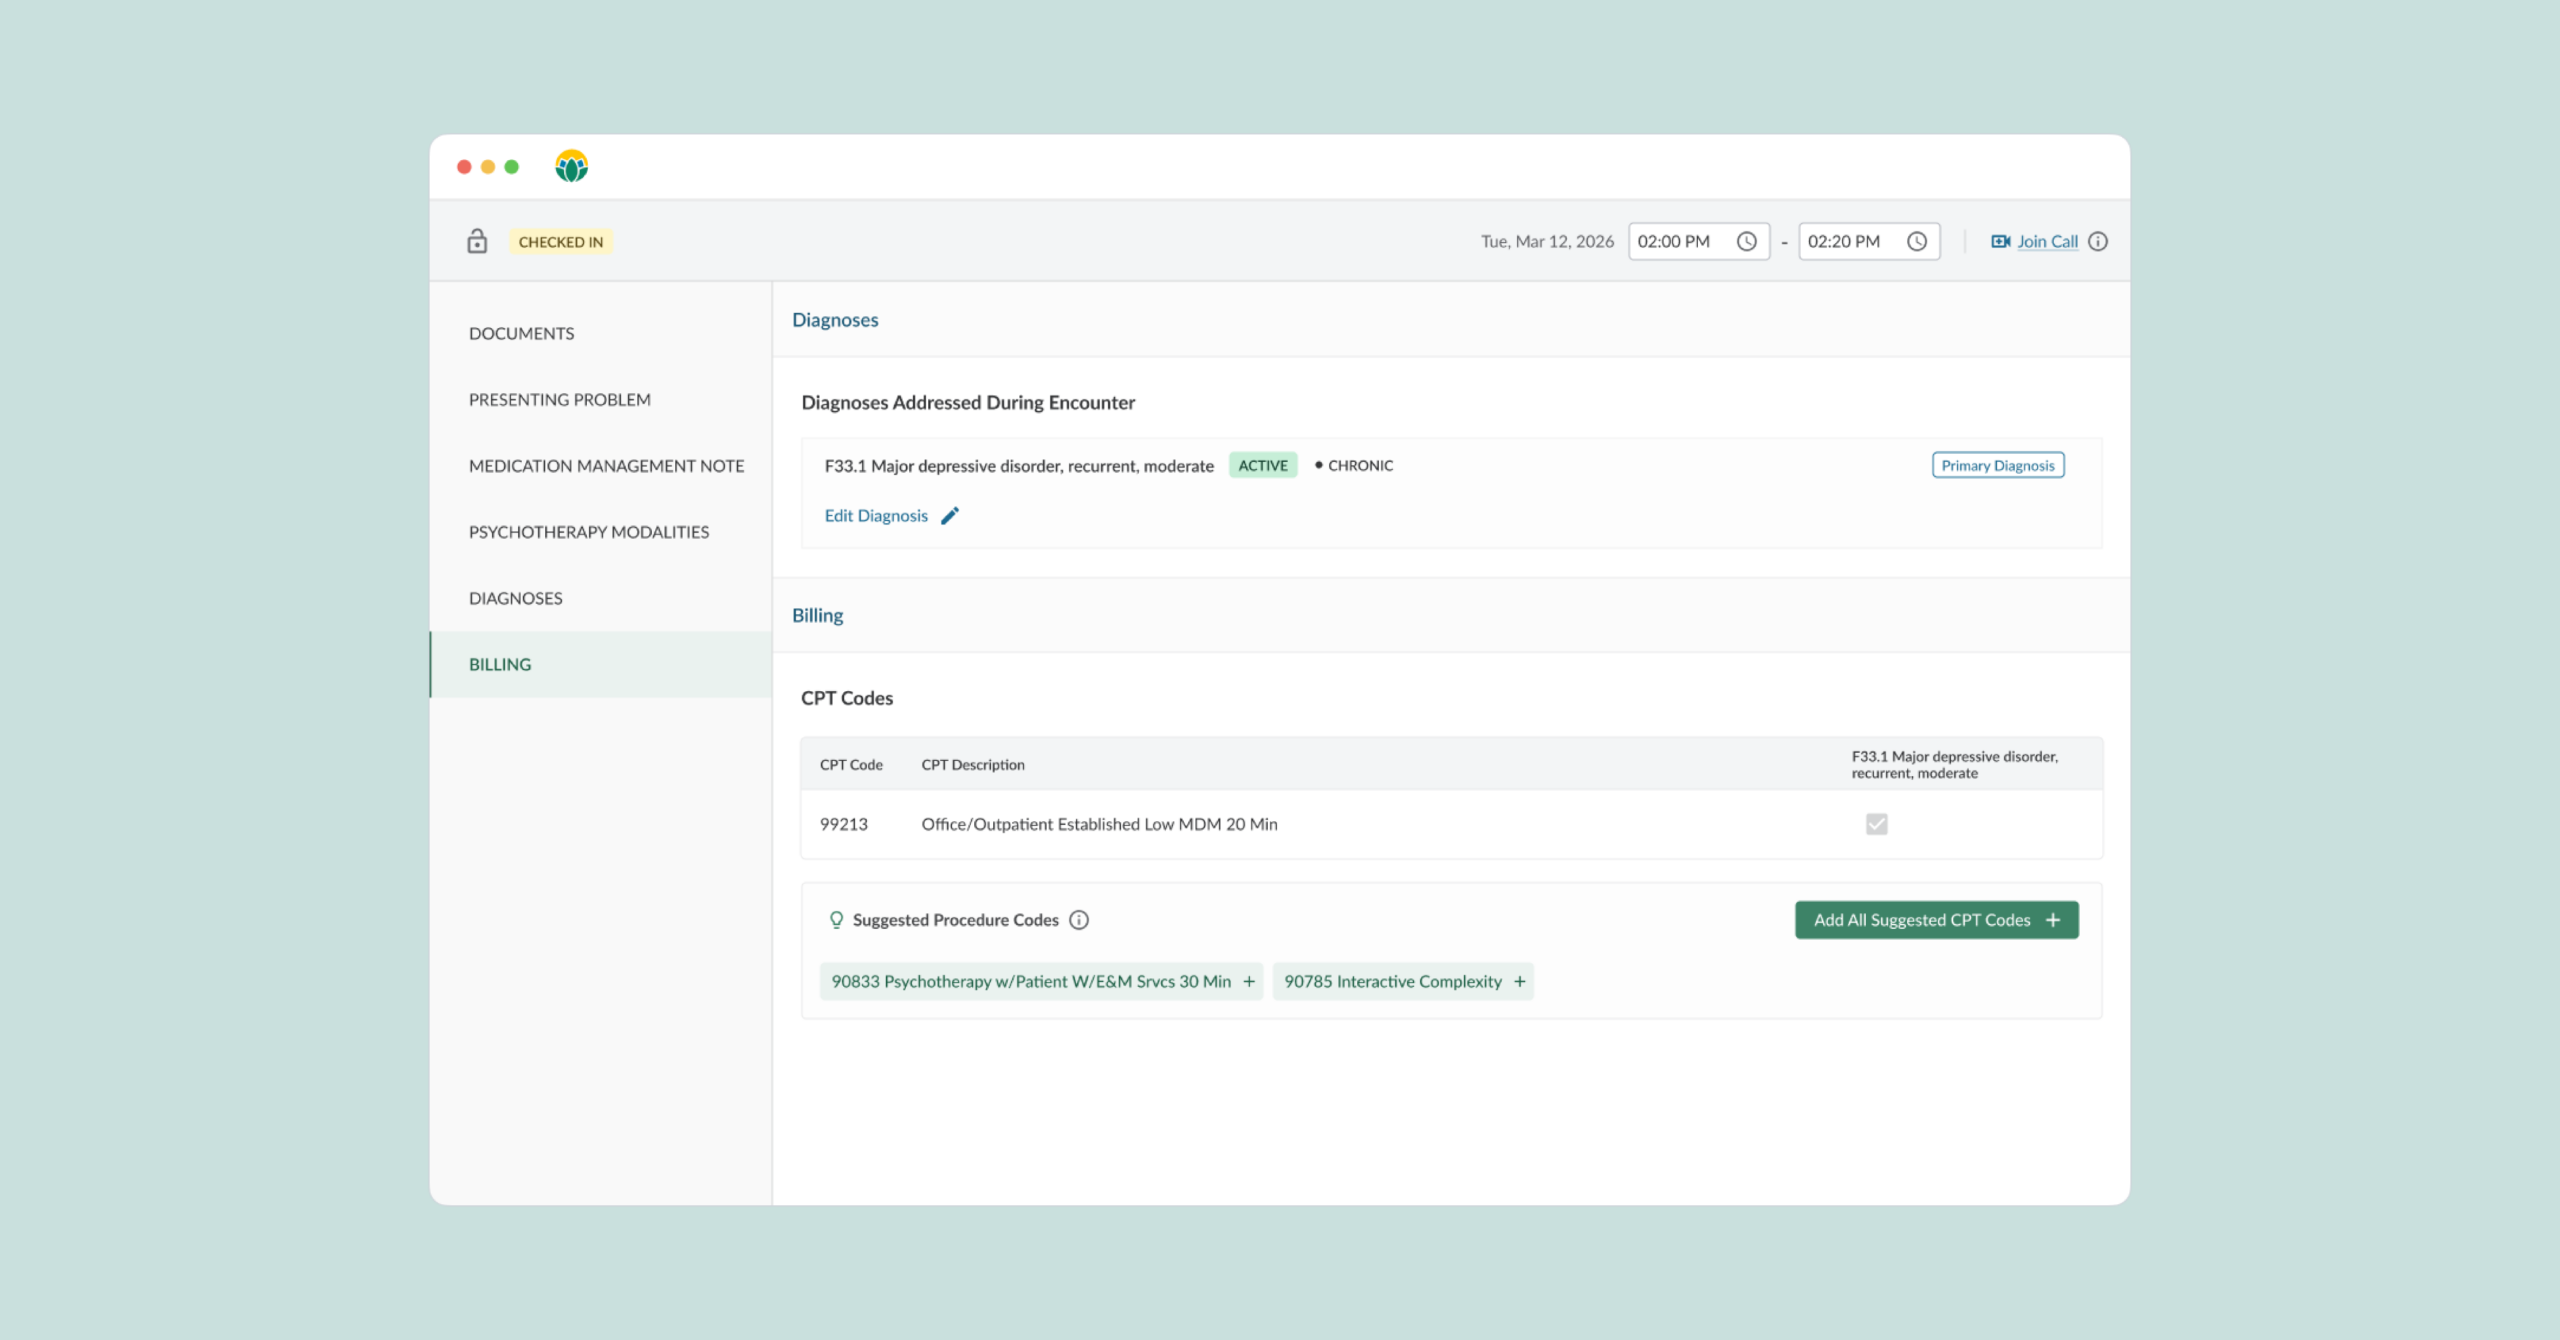Open start time clock picker icon
2560x1340 pixels.
1746,241
